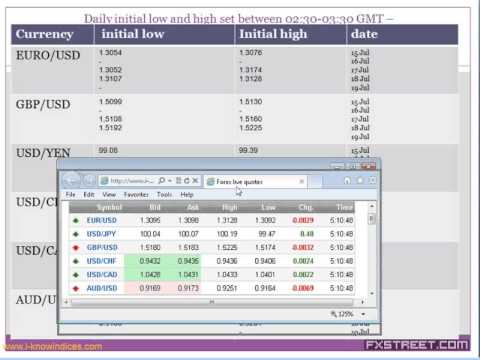The height and width of the screenshot is (360, 480).
Task: Open the File menu
Action: point(70,195)
